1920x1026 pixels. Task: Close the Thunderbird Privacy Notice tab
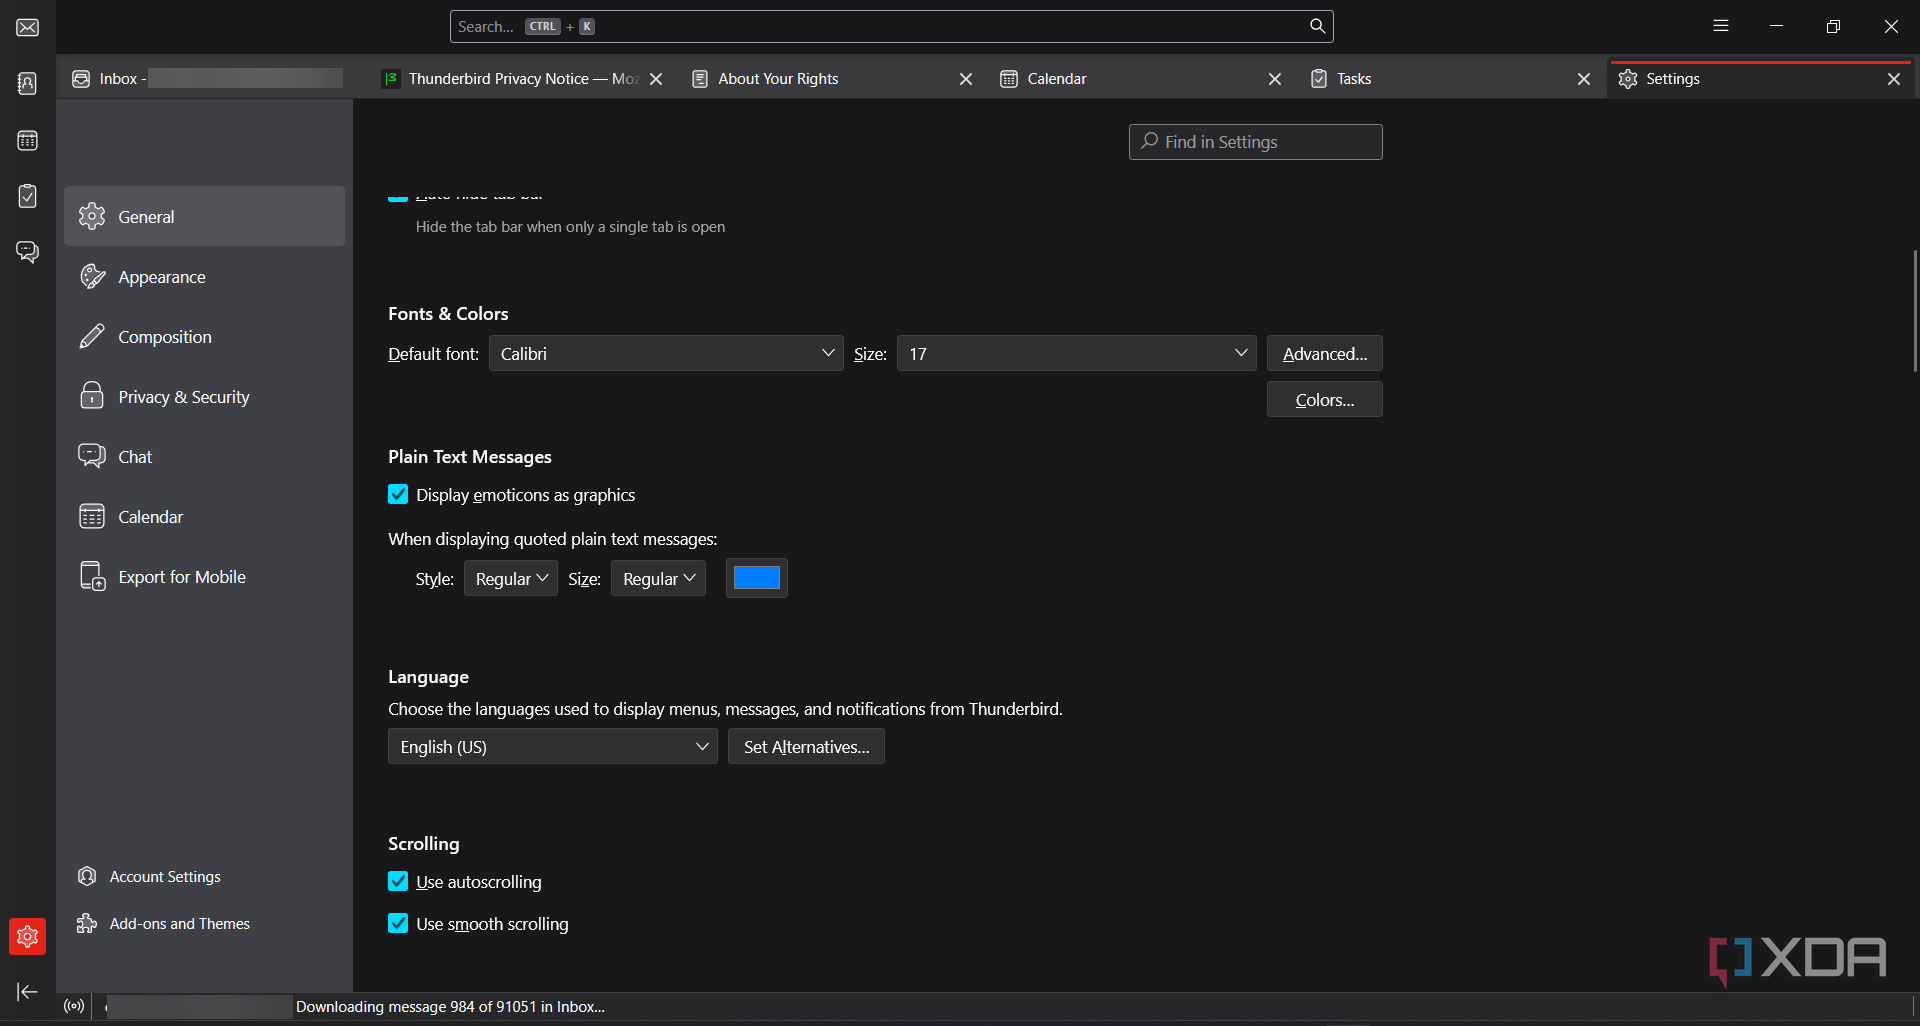[656, 79]
